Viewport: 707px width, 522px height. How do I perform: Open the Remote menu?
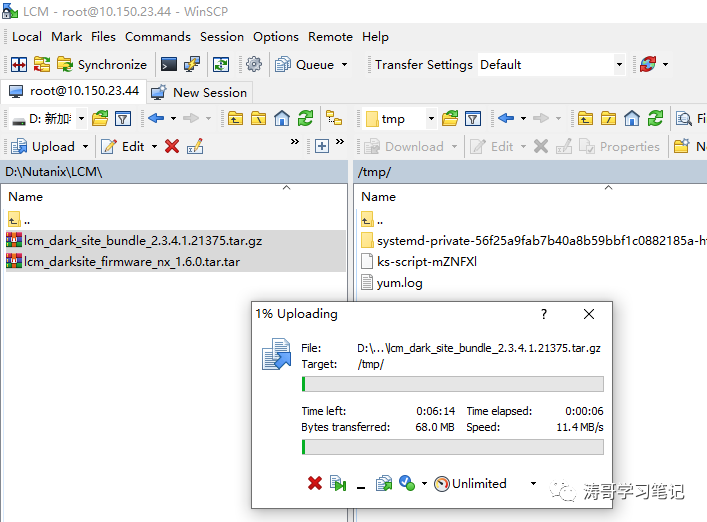[x=330, y=37]
